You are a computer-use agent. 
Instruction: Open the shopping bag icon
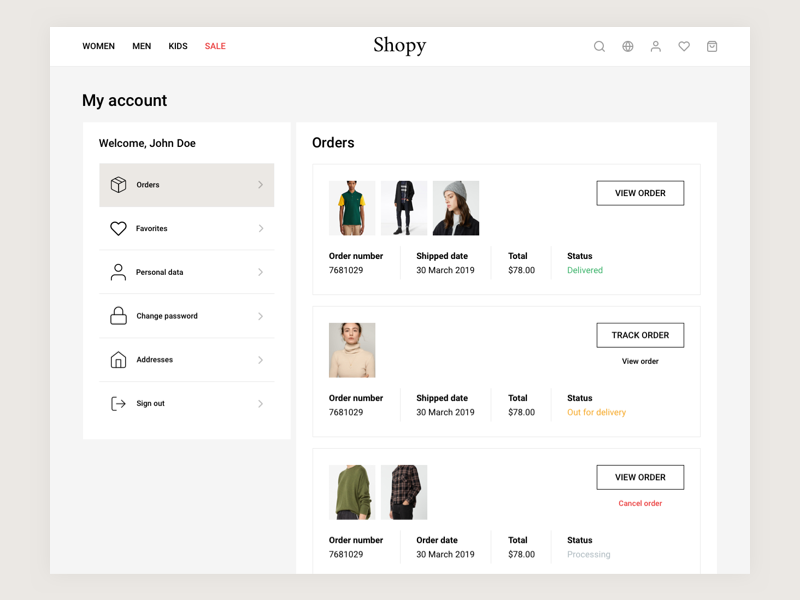(711, 46)
